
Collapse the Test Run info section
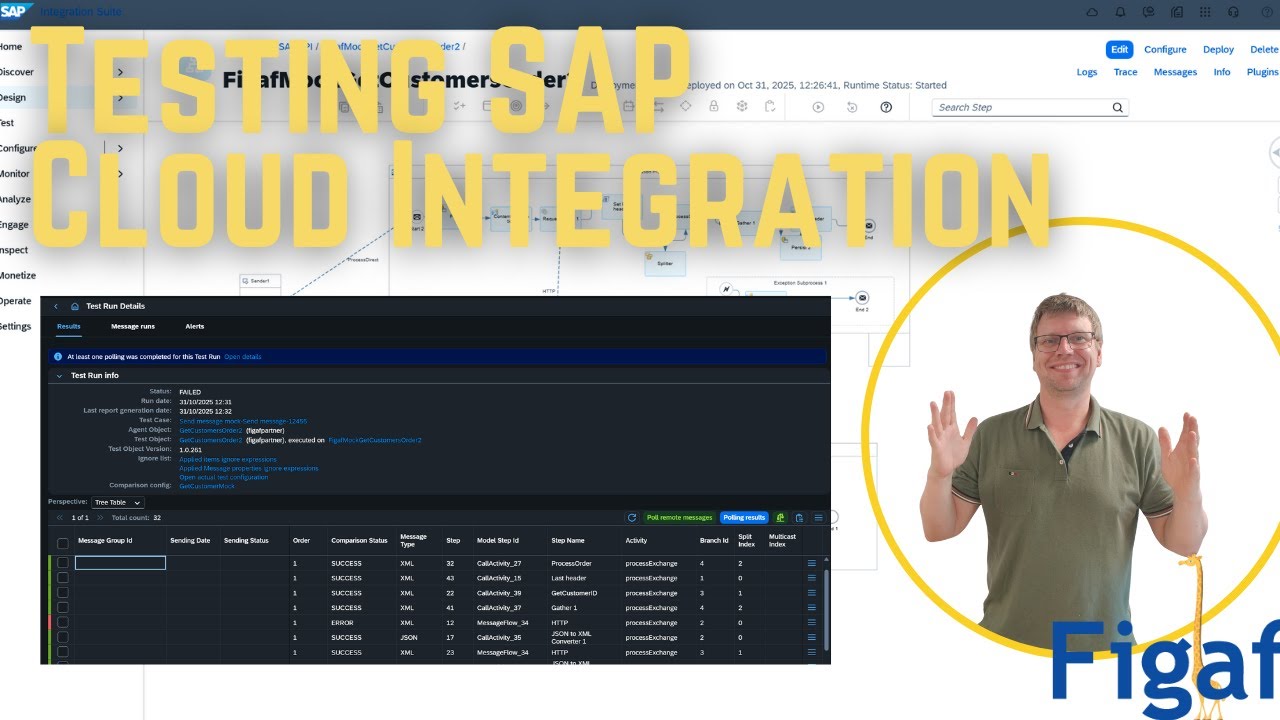[60, 376]
